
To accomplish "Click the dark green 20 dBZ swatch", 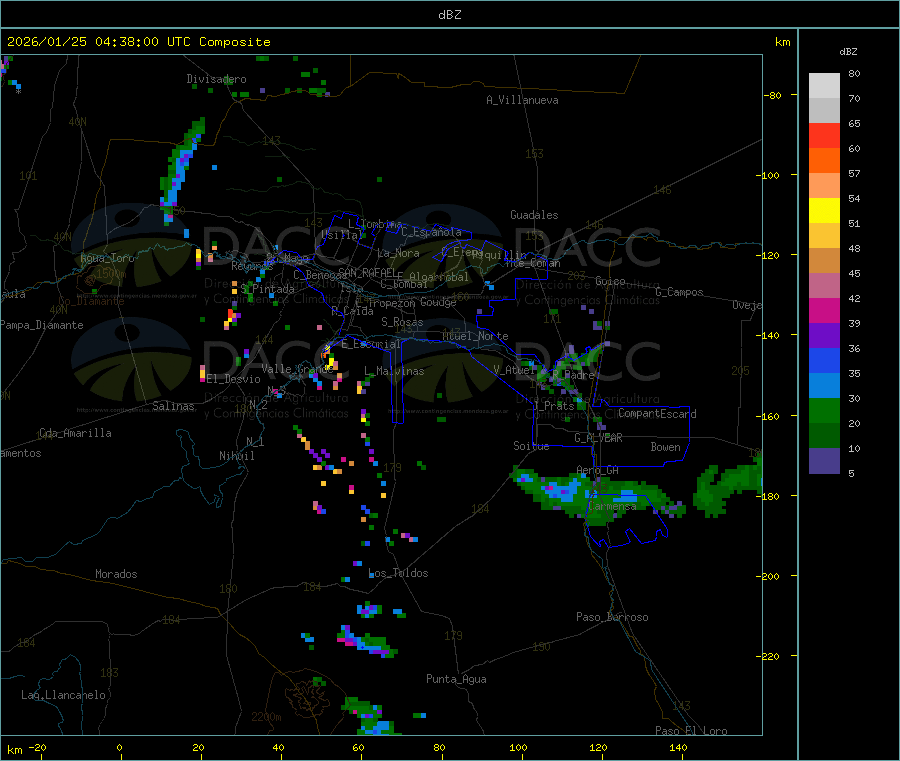I will (x=824, y=436).
